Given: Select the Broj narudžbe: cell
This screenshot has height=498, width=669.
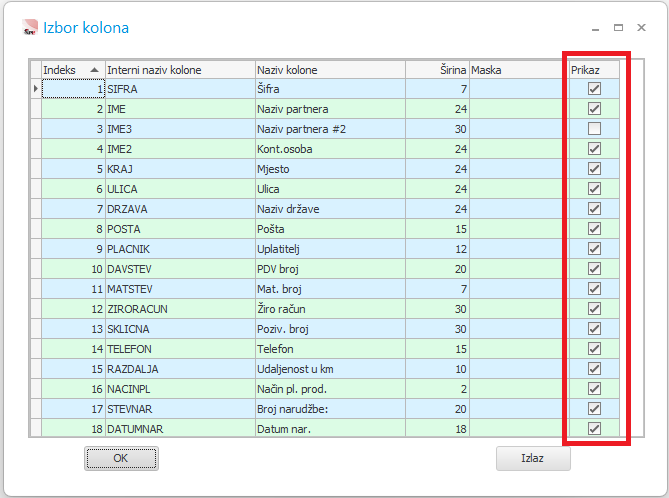Looking at the screenshot, I should 330,409.
